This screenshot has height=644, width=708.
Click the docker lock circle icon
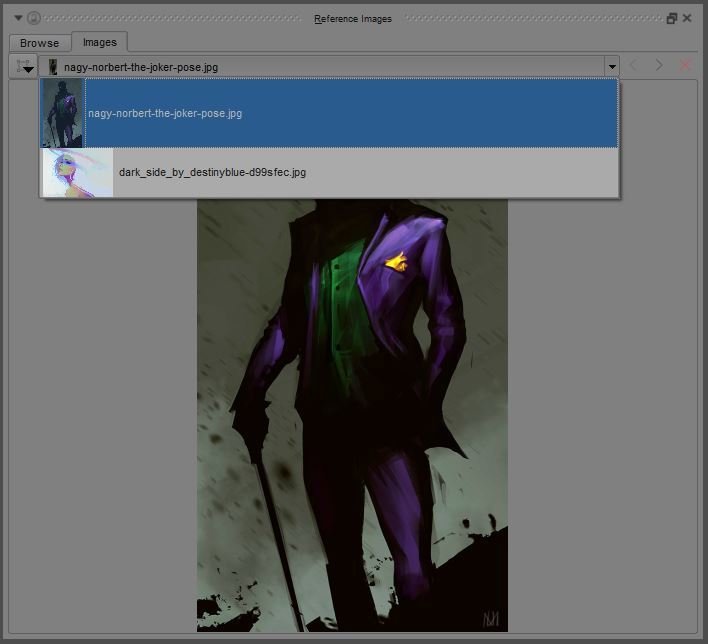coord(34,18)
